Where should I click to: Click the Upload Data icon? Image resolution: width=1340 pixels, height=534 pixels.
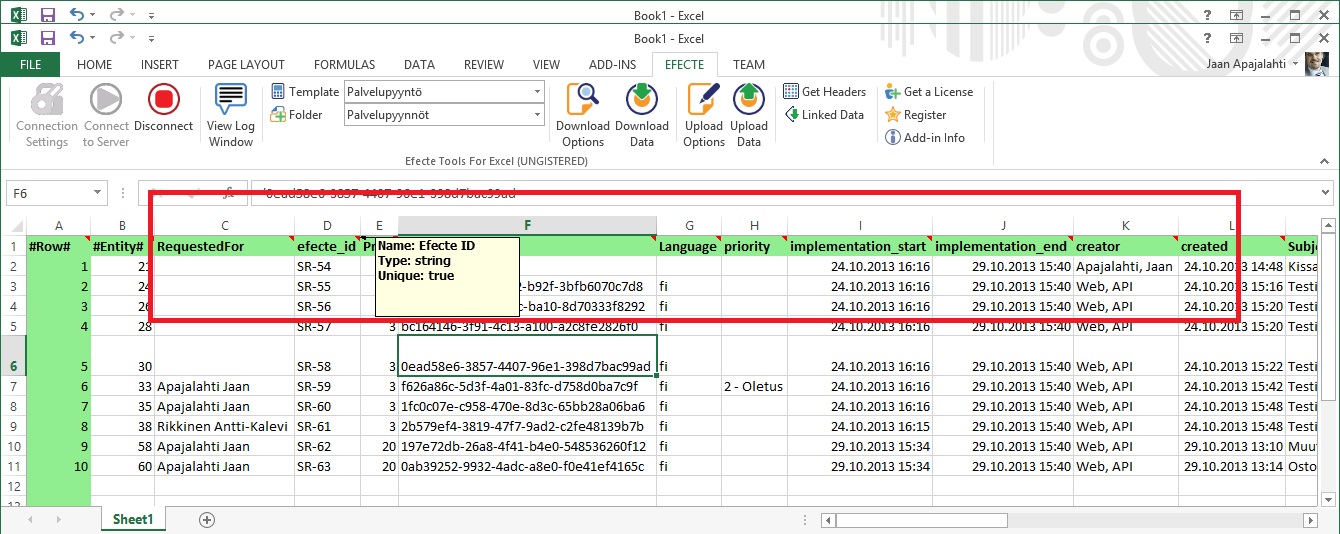click(749, 99)
